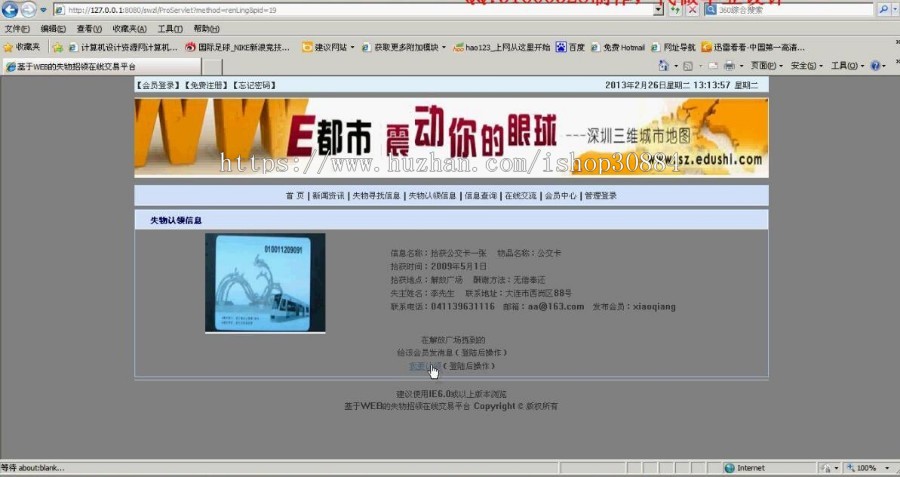The width and height of the screenshot is (900, 477).
Task: Open the 100% zoom level control
Action: pyautogui.click(x=867, y=468)
